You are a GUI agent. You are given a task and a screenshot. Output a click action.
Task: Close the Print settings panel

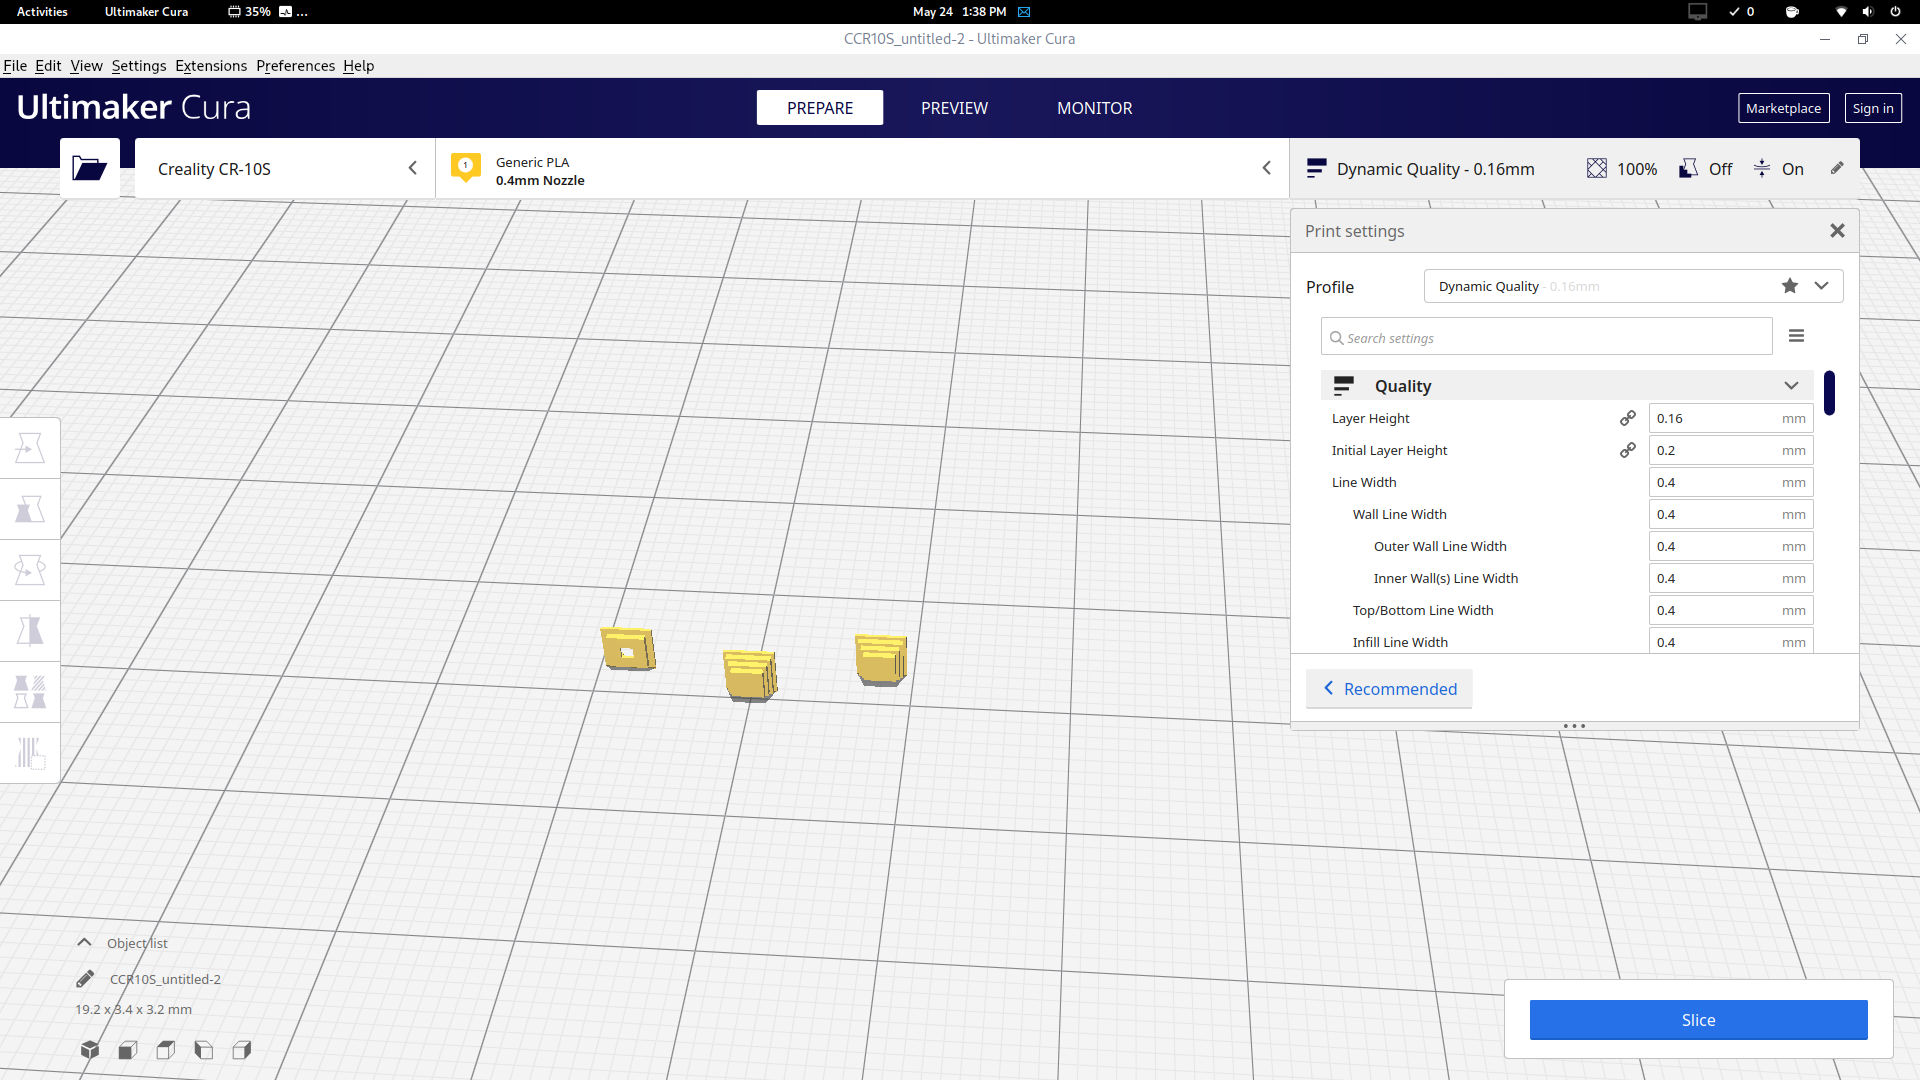click(x=1837, y=231)
